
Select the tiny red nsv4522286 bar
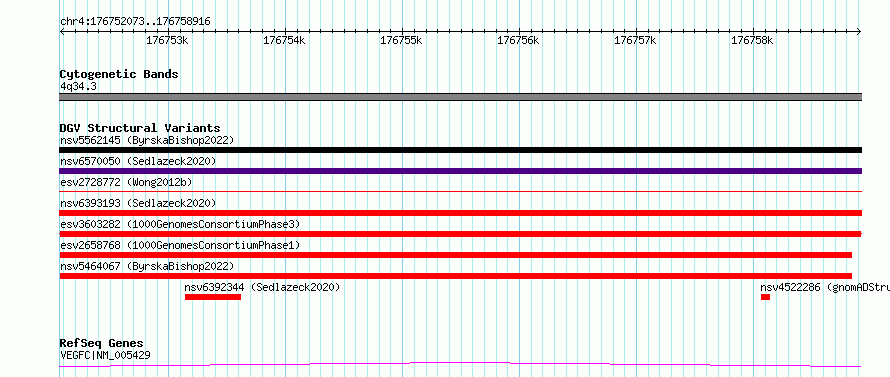765,297
